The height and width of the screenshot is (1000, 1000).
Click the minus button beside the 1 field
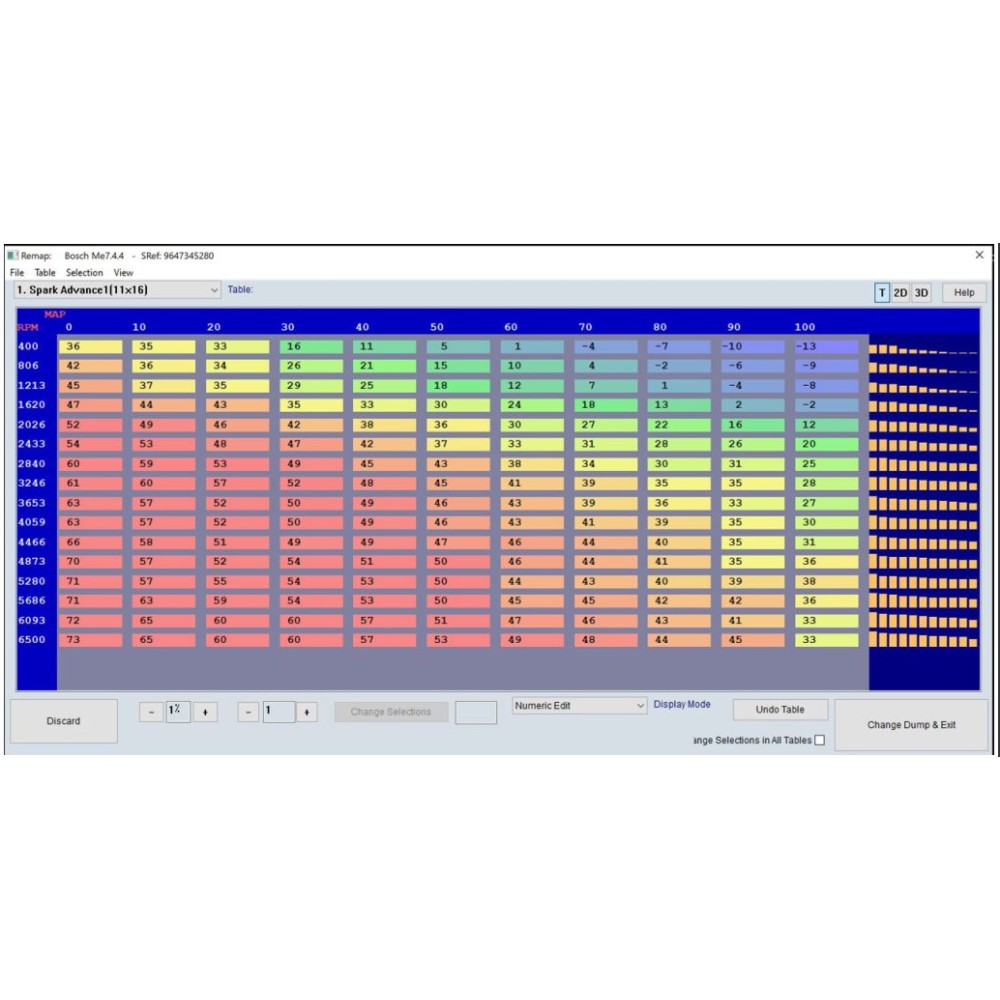[x=250, y=712]
